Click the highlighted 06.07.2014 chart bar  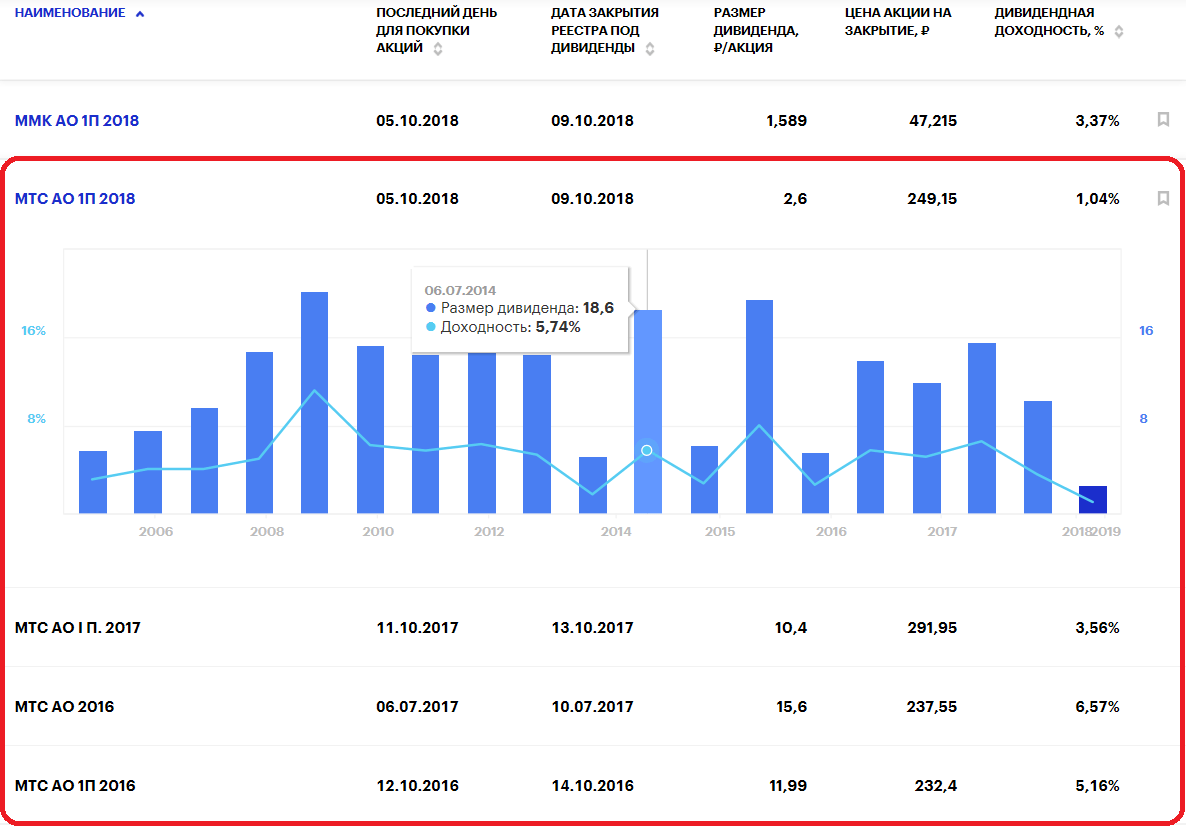point(647,411)
